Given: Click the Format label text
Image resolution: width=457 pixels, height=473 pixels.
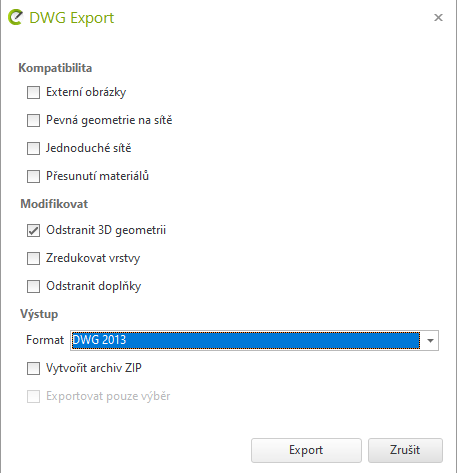Looking at the screenshot, I should coord(45,340).
